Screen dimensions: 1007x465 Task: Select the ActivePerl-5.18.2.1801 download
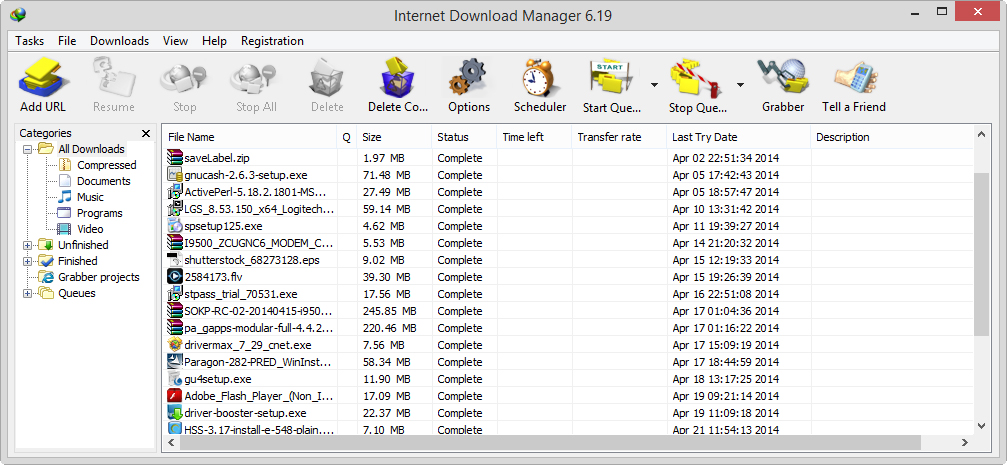(x=568, y=191)
